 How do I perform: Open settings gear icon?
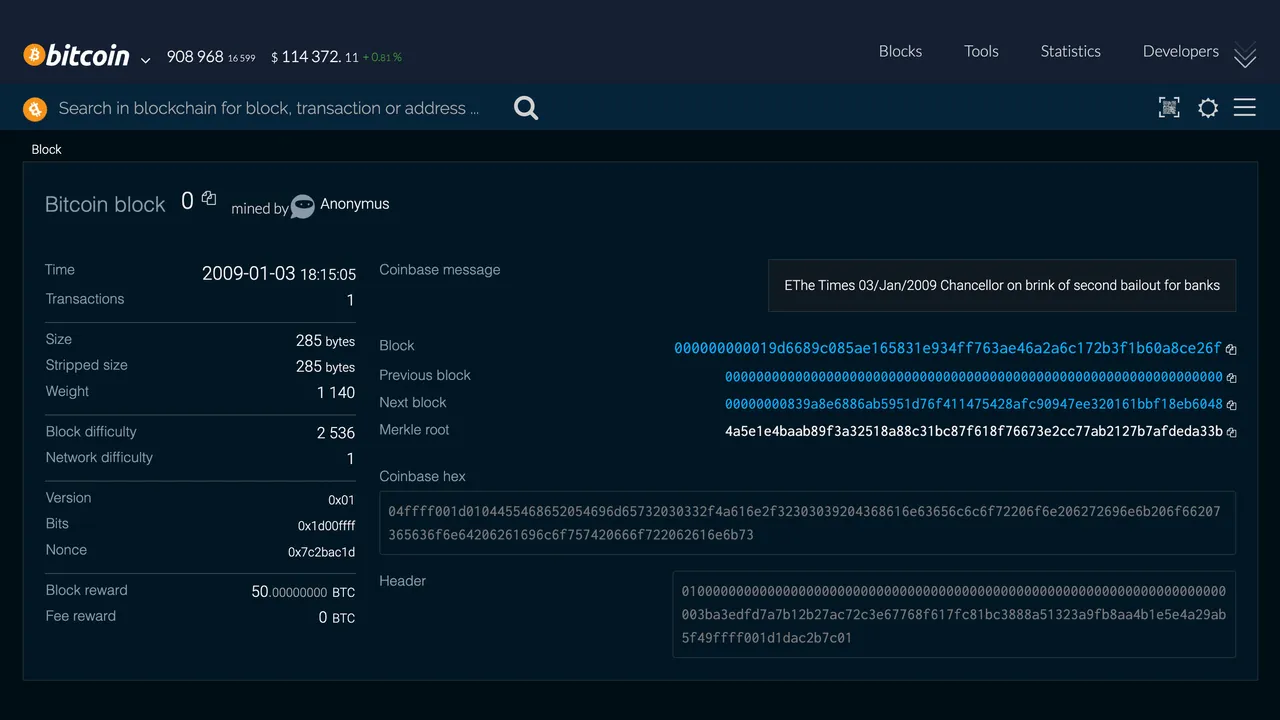pyautogui.click(x=1208, y=108)
